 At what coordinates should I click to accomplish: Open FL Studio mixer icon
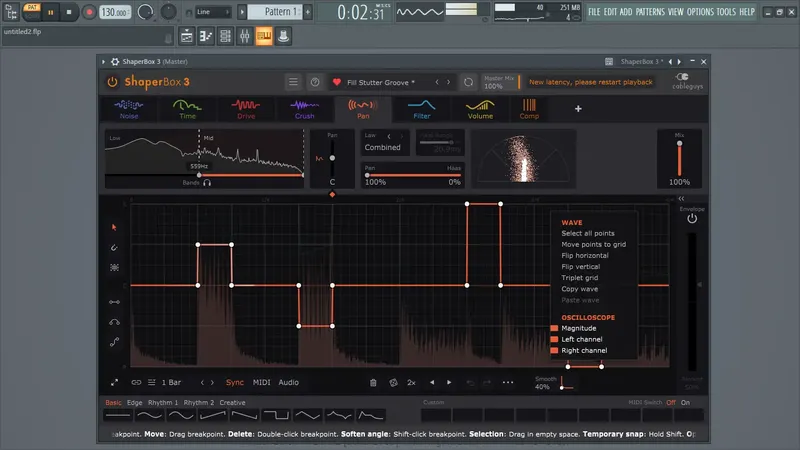click(245, 36)
